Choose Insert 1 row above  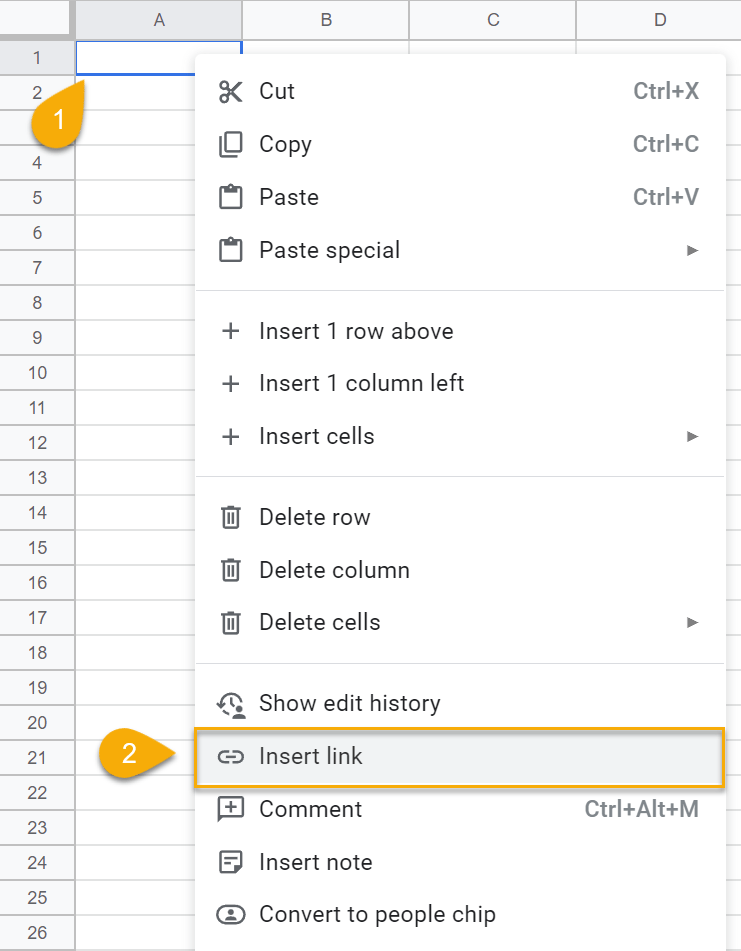pyautogui.click(x=356, y=331)
